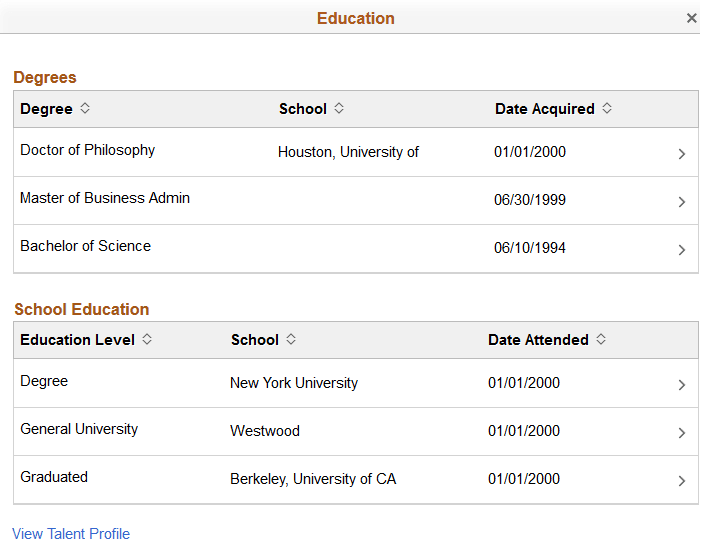The height and width of the screenshot is (550, 710).
Task: Open Master of Business Admin details chevron
Action: [682, 202]
